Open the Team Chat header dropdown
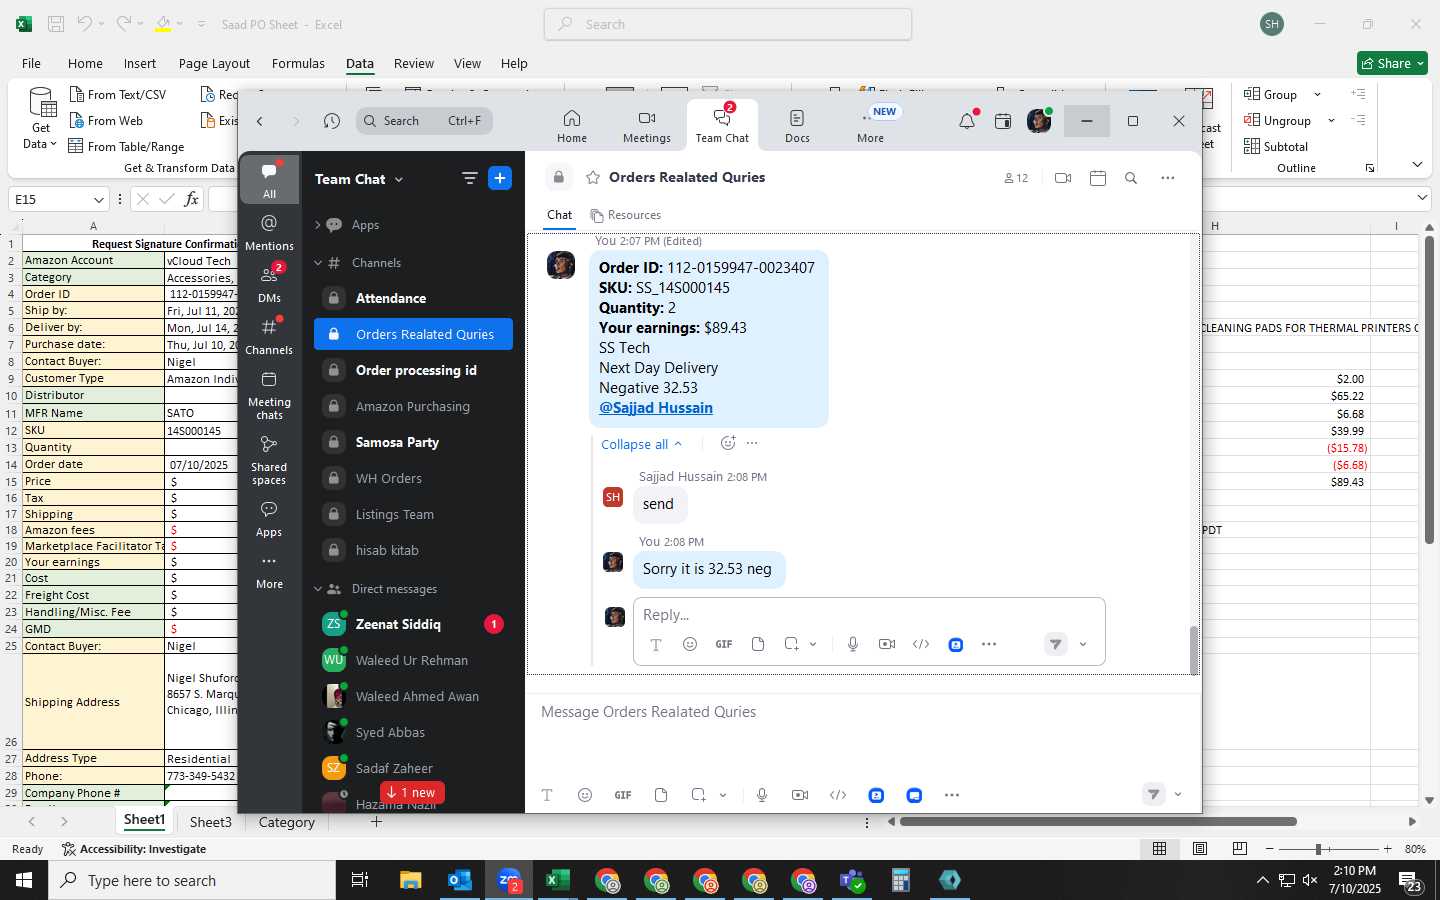The height and width of the screenshot is (900, 1440). [x=359, y=179]
